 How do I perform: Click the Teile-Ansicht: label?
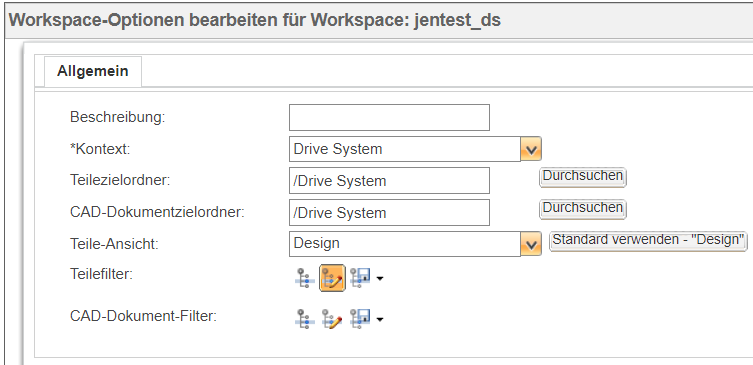[x=114, y=244]
